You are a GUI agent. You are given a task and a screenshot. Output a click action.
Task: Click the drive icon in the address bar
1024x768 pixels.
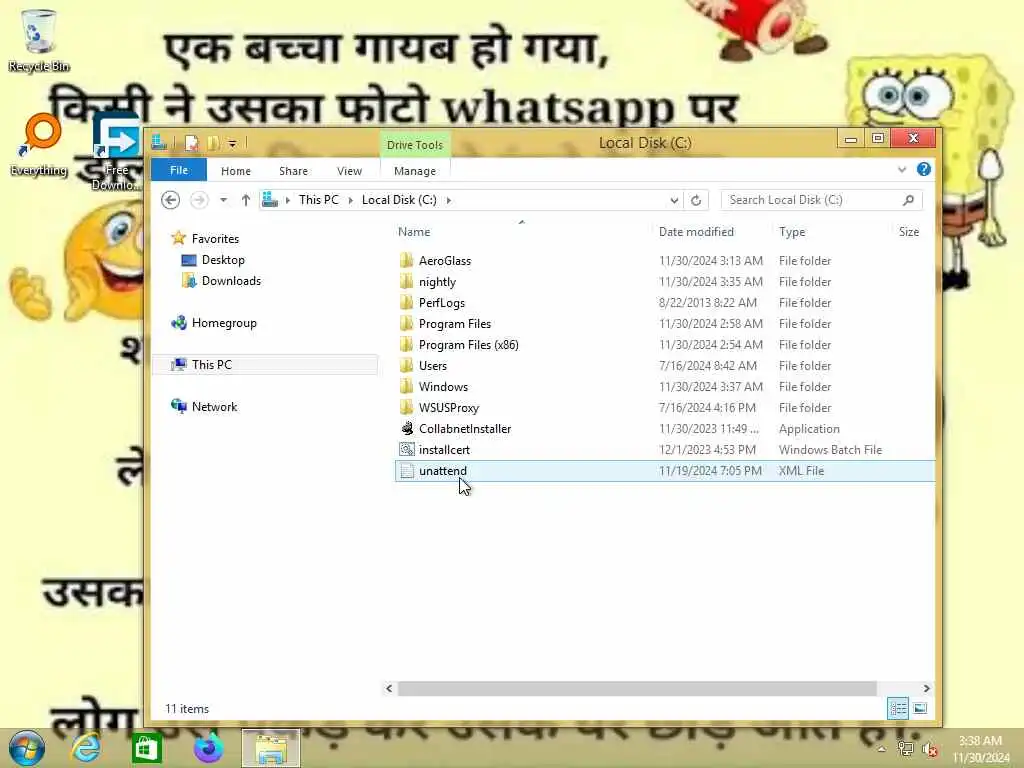[x=270, y=200]
